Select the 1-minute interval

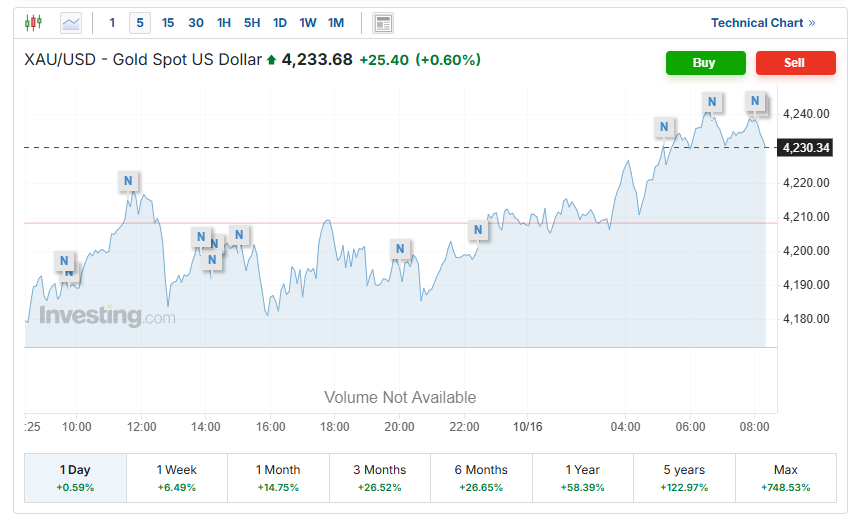pos(112,23)
